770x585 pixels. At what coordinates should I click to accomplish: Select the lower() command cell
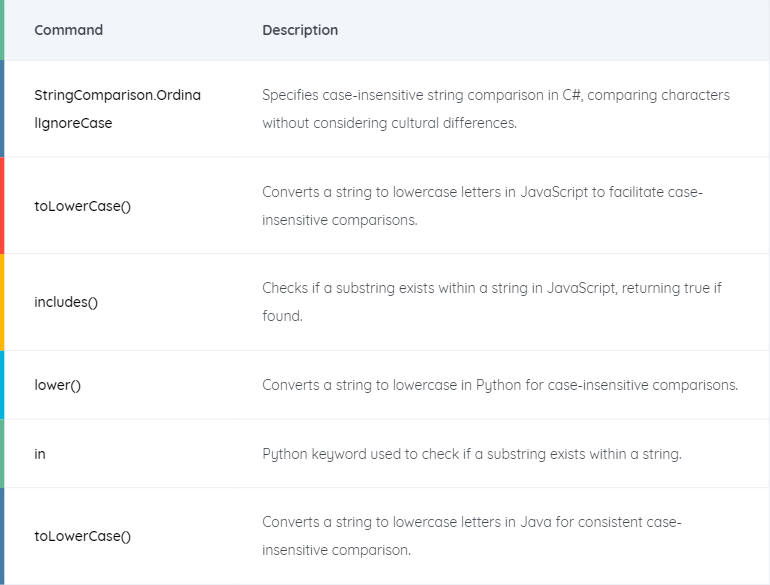[57, 385]
